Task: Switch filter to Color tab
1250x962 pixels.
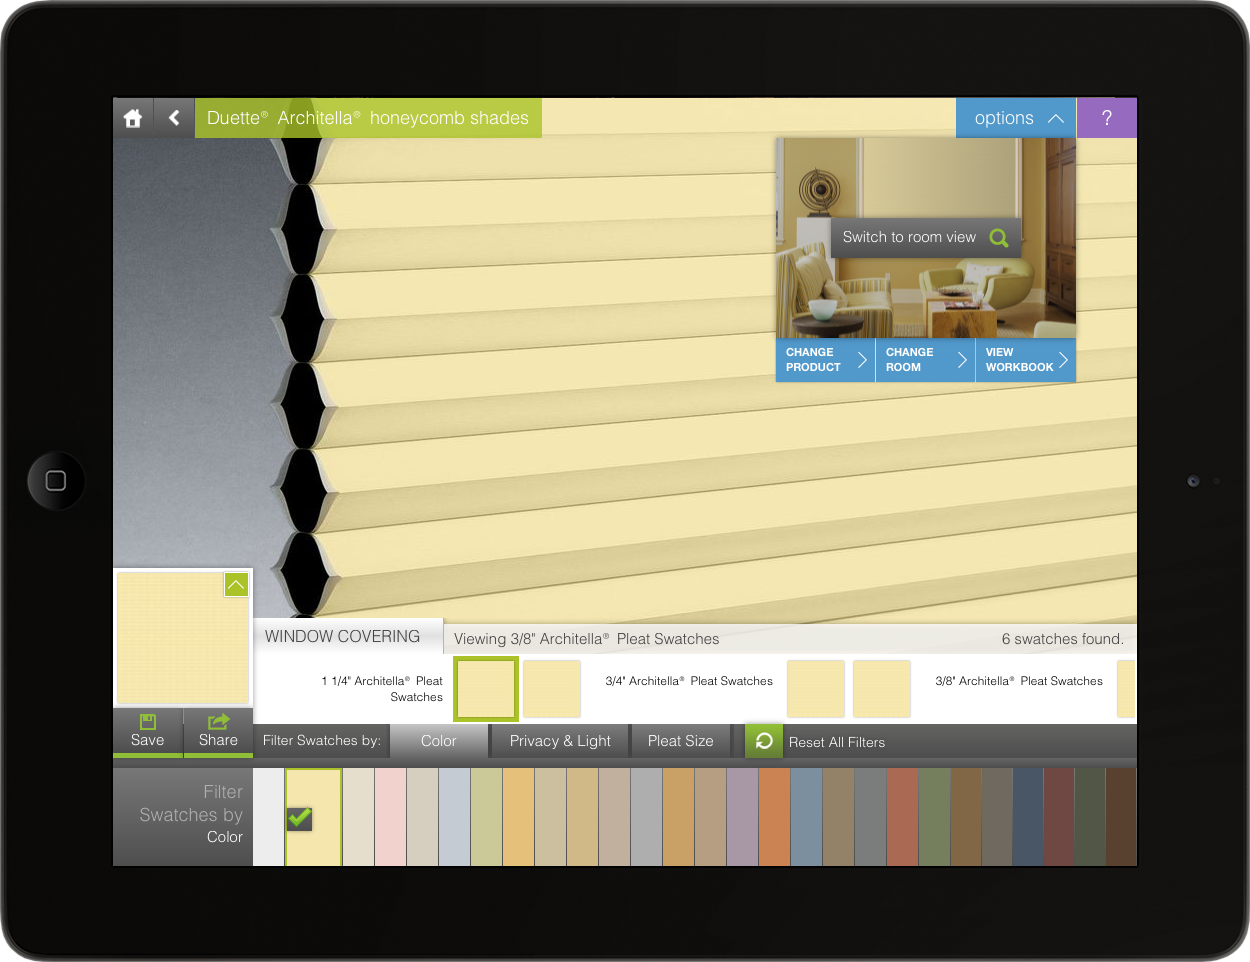Action: pos(439,741)
